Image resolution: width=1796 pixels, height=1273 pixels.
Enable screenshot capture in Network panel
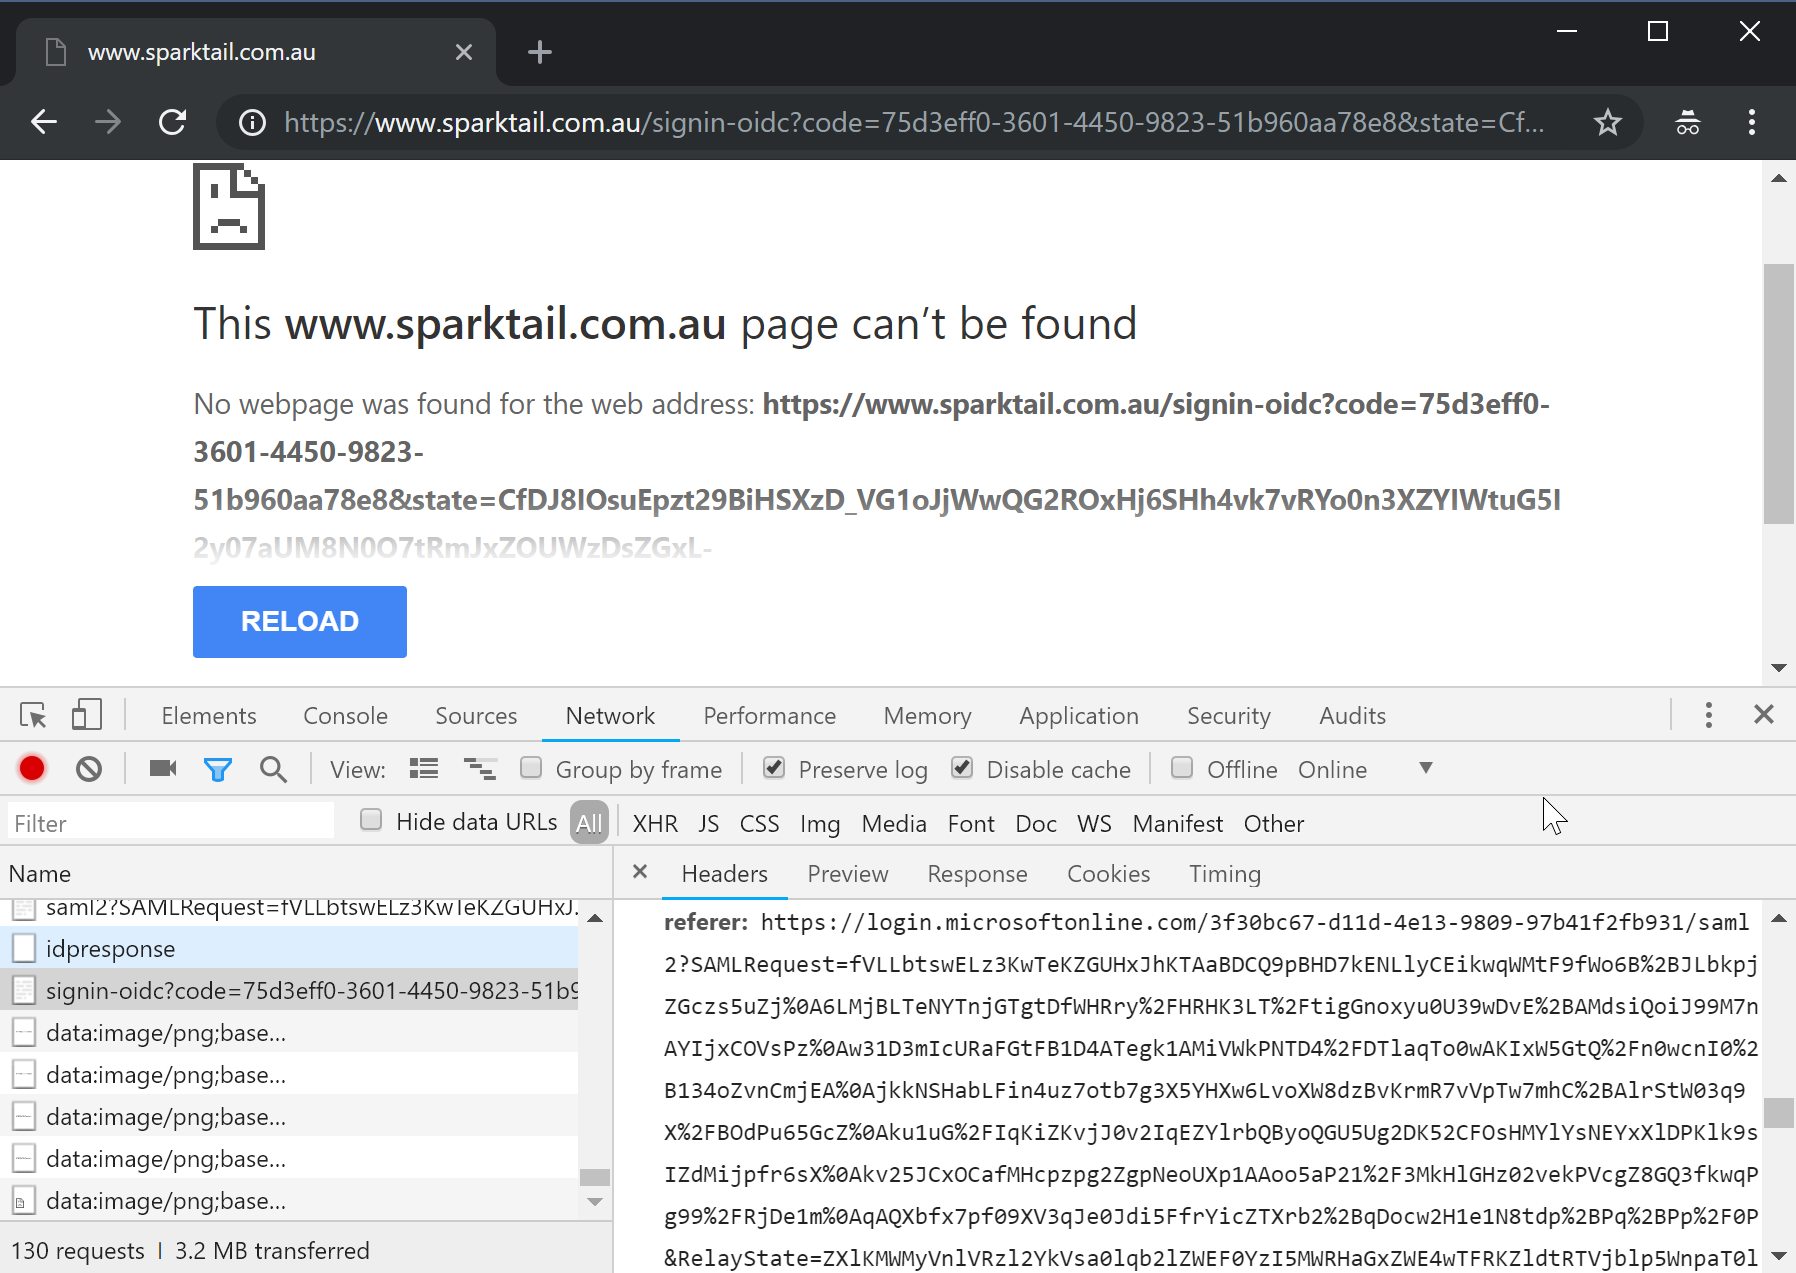pyautogui.click(x=162, y=768)
